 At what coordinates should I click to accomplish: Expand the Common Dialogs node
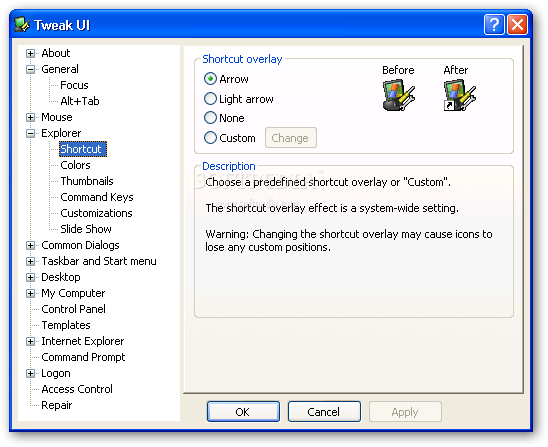[x=30, y=245]
